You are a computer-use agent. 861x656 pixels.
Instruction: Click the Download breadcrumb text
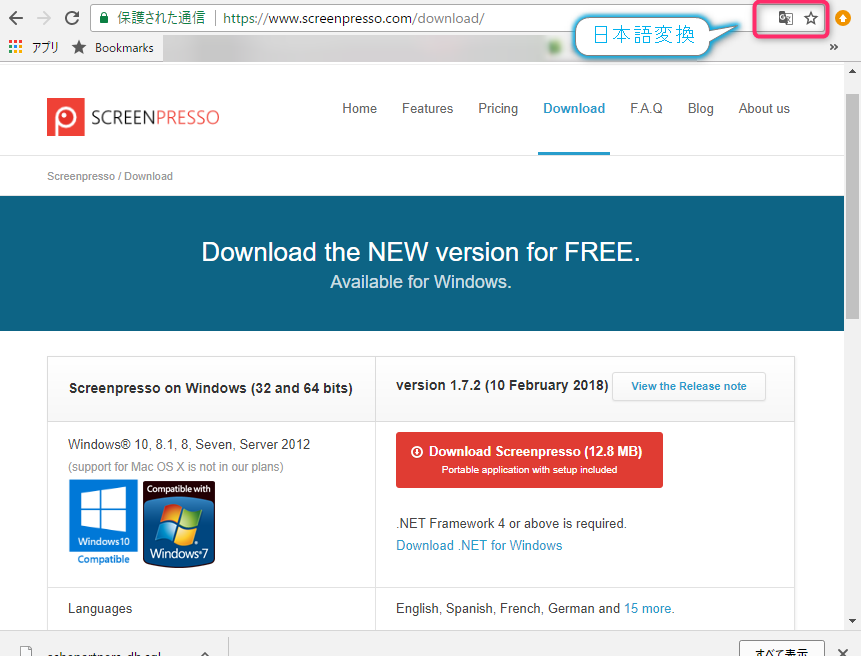pyautogui.click(x=148, y=176)
